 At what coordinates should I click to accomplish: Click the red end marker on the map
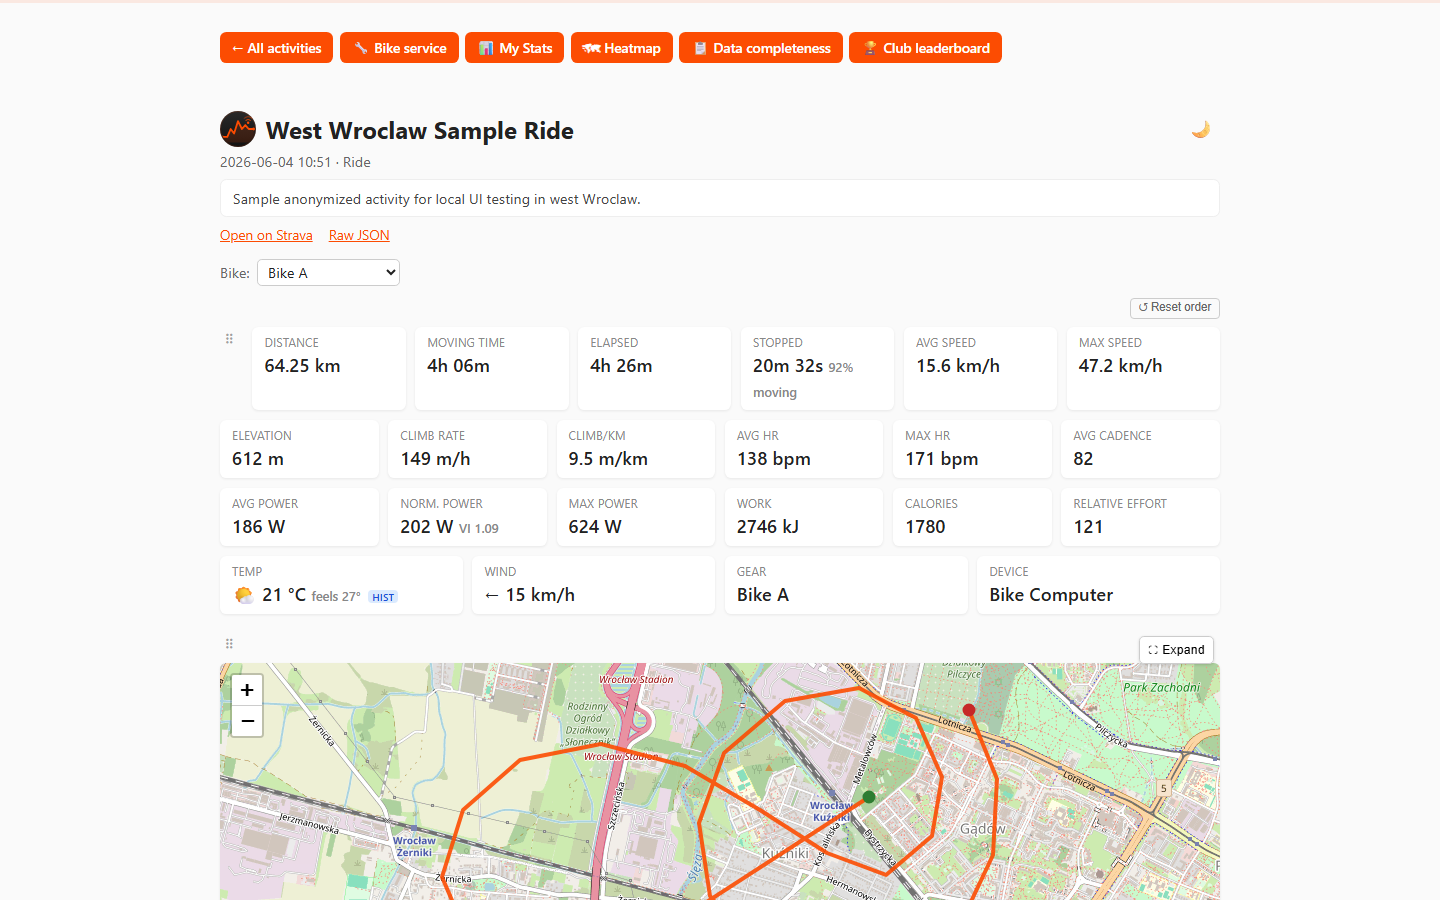tap(969, 710)
